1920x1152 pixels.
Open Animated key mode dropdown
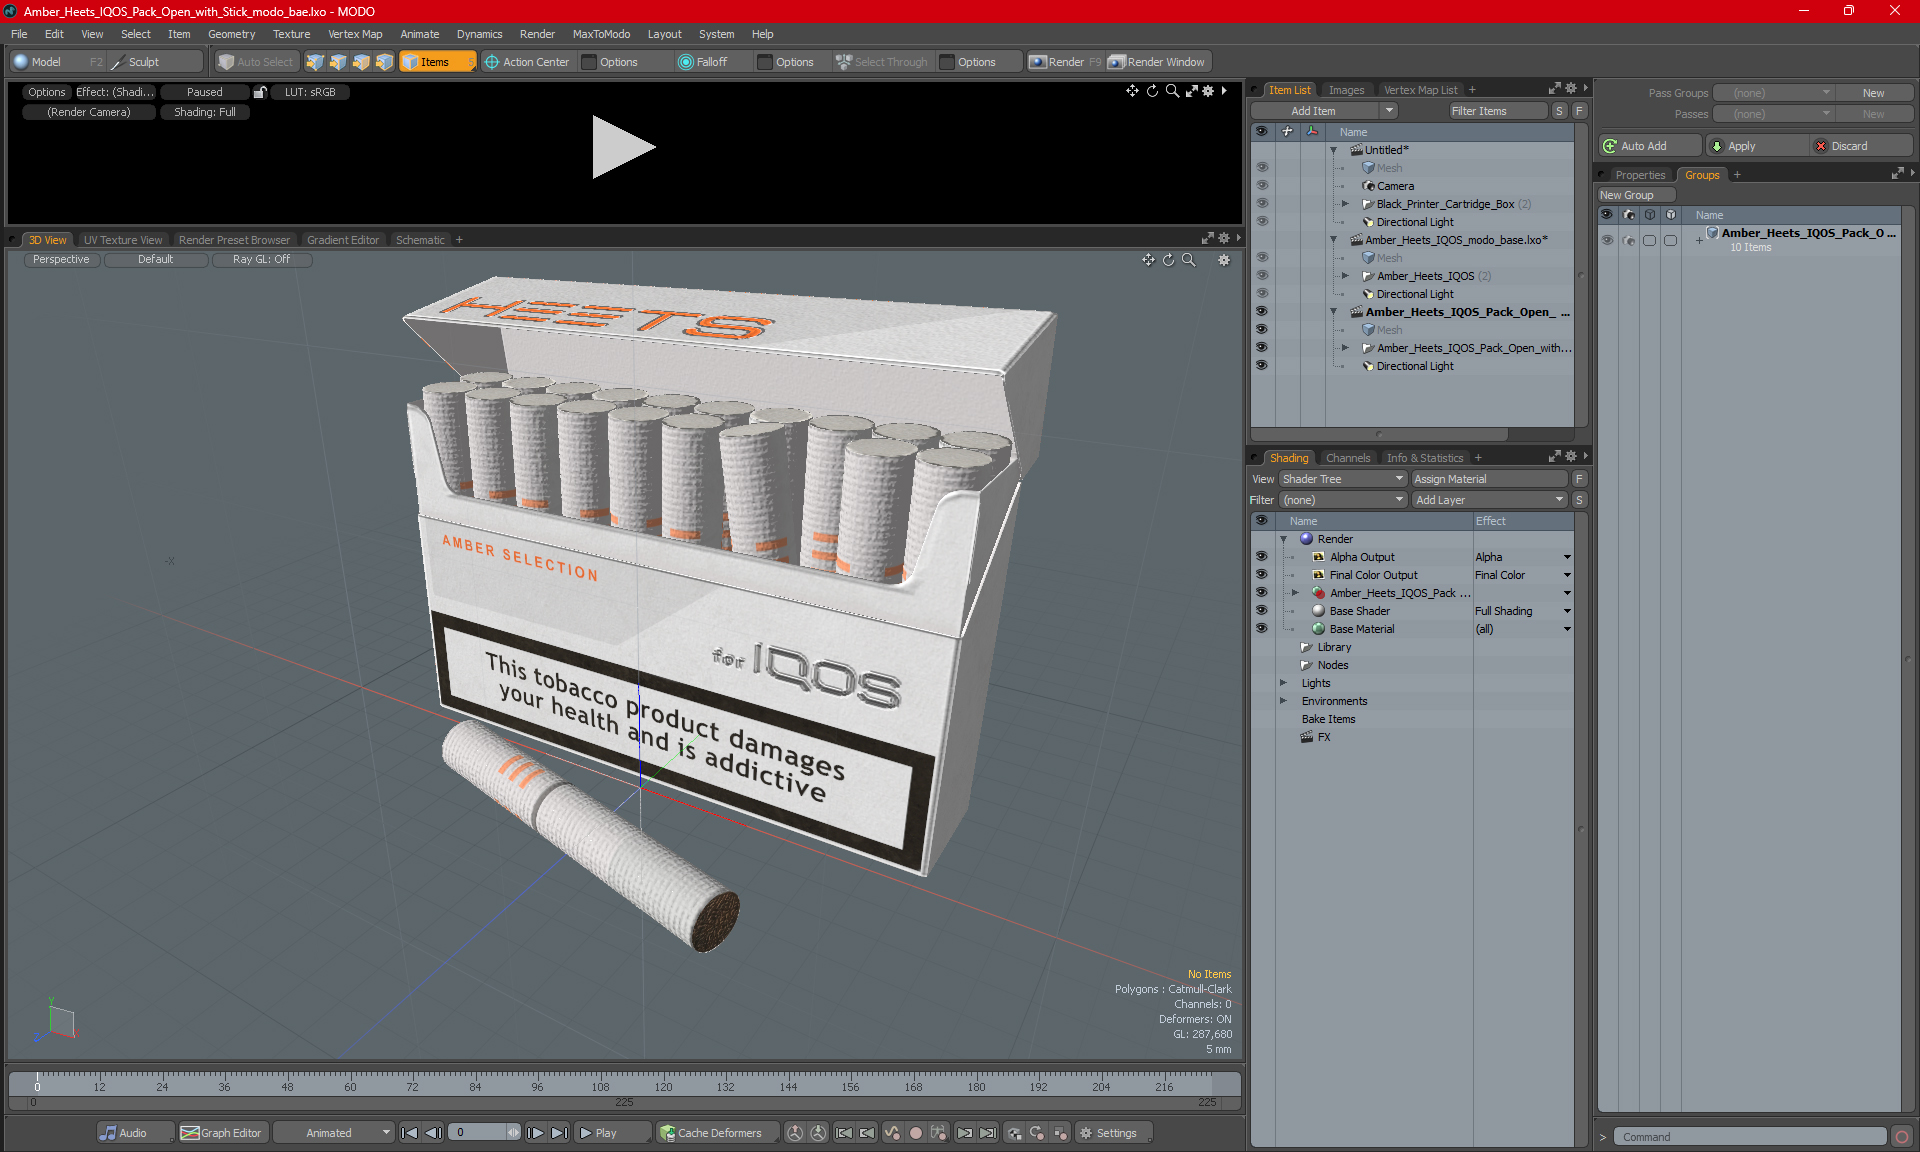coord(334,1133)
